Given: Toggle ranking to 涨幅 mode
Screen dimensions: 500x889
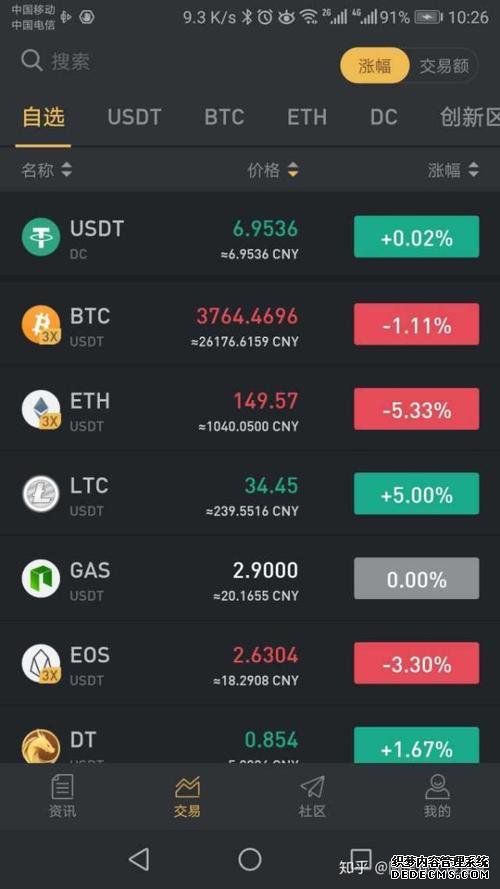Looking at the screenshot, I should (x=375, y=65).
